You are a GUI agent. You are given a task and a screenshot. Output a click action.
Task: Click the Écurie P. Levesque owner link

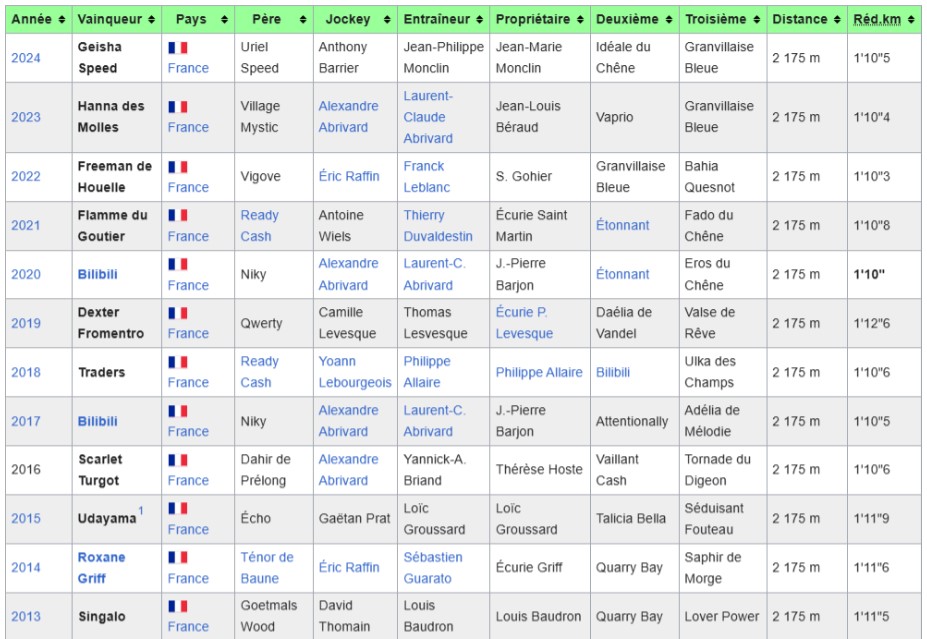click(x=524, y=323)
